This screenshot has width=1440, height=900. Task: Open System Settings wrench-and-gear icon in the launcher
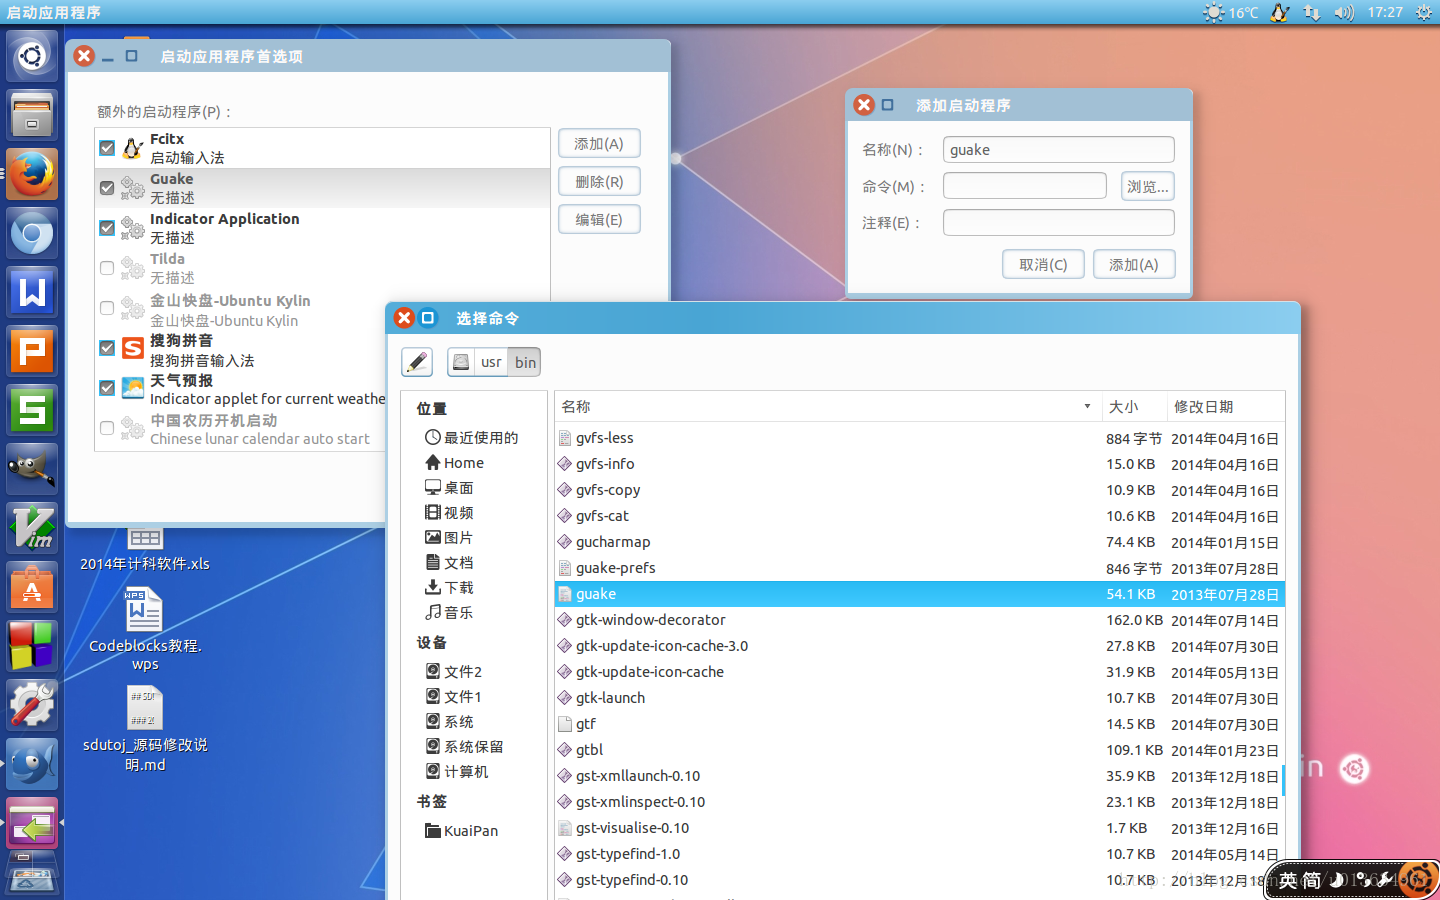pyautogui.click(x=32, y=705)
